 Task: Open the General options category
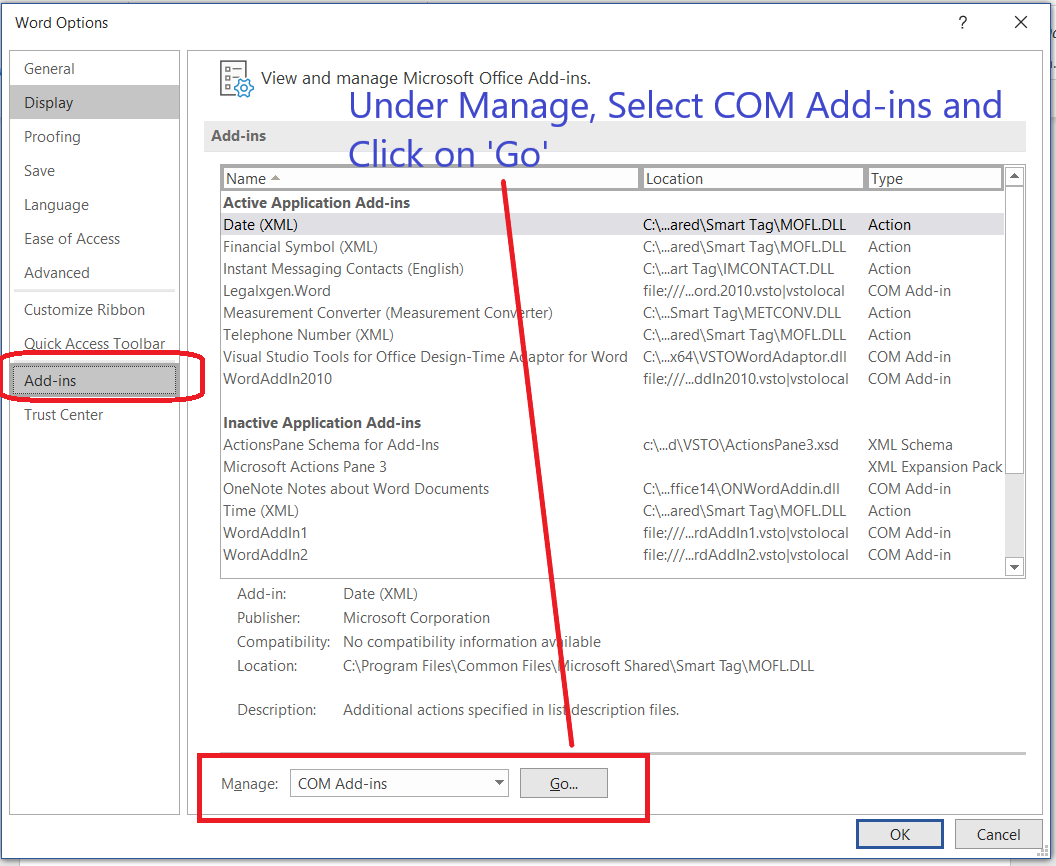[x=50, y=69]
